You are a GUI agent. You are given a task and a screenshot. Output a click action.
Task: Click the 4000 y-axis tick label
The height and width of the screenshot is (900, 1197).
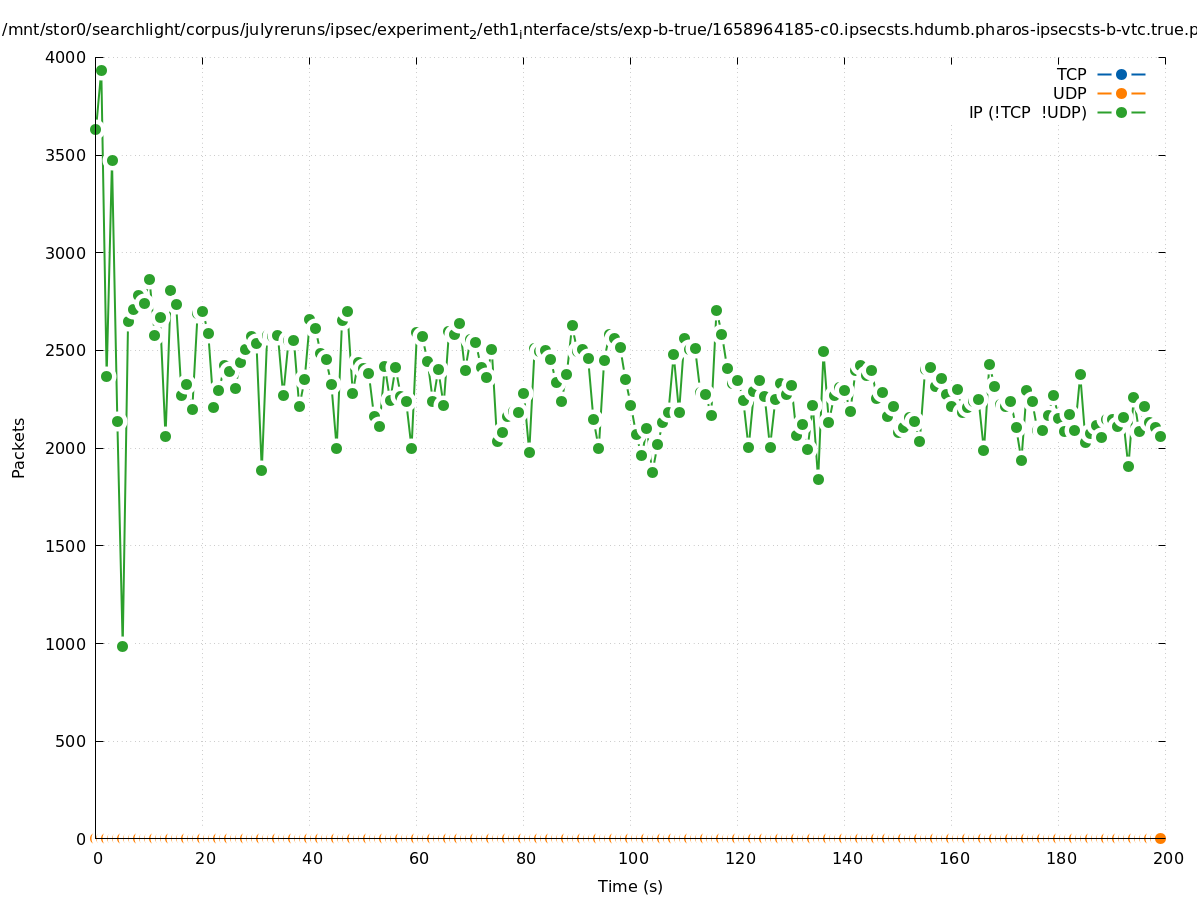click(x=66, y=57)
